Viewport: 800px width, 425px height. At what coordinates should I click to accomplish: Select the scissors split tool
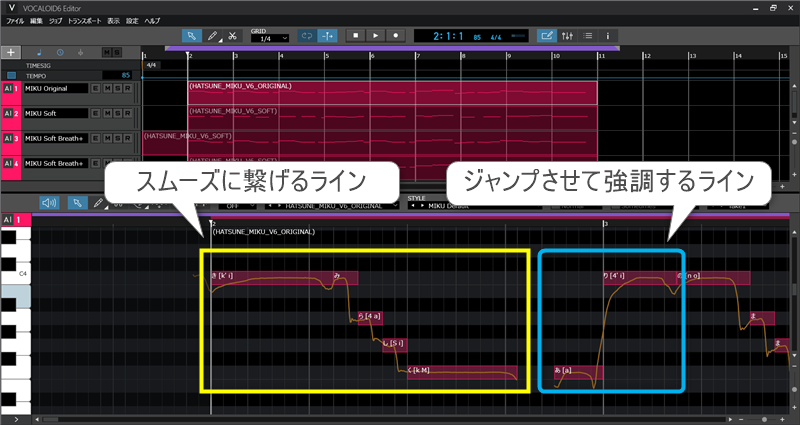point(232,36)
